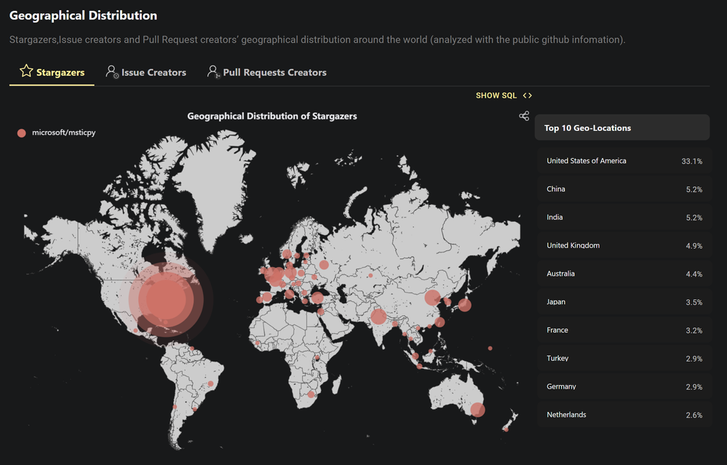Click the bubble over India on the map
This screenshot has height=465, width=727.
tap(379, 317)
